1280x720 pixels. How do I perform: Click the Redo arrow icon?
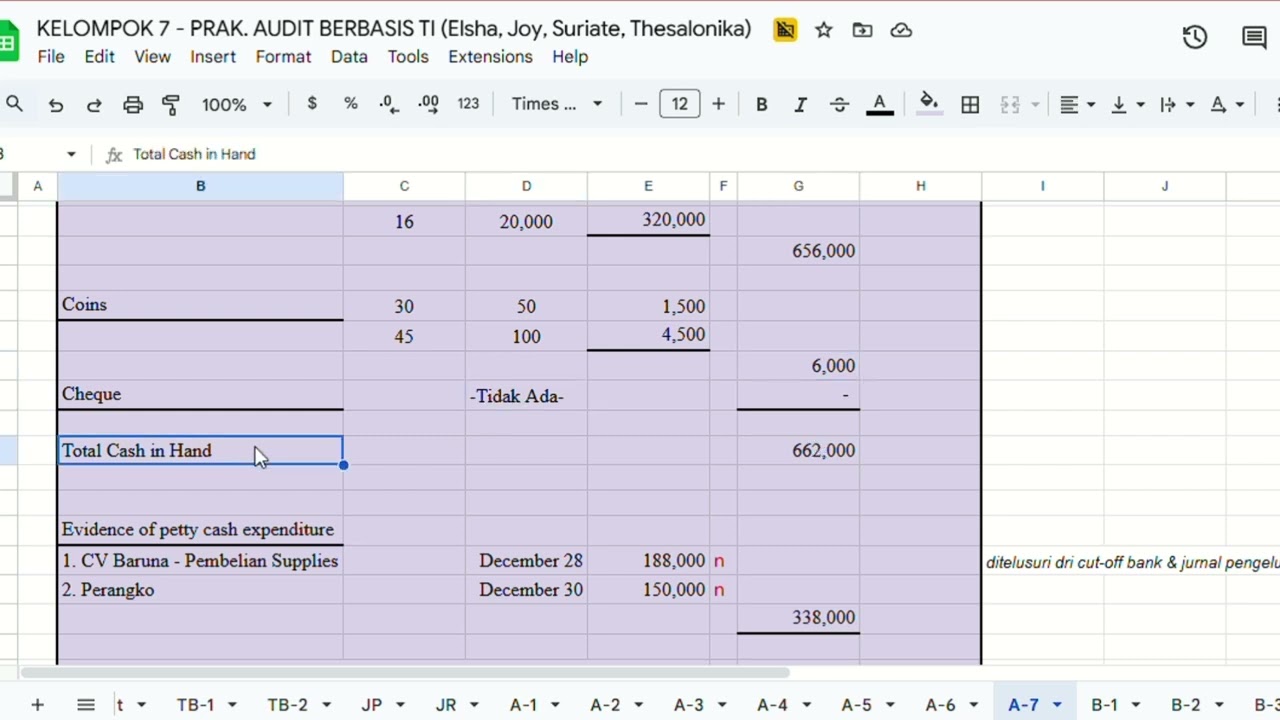click(x=94, y=104)
